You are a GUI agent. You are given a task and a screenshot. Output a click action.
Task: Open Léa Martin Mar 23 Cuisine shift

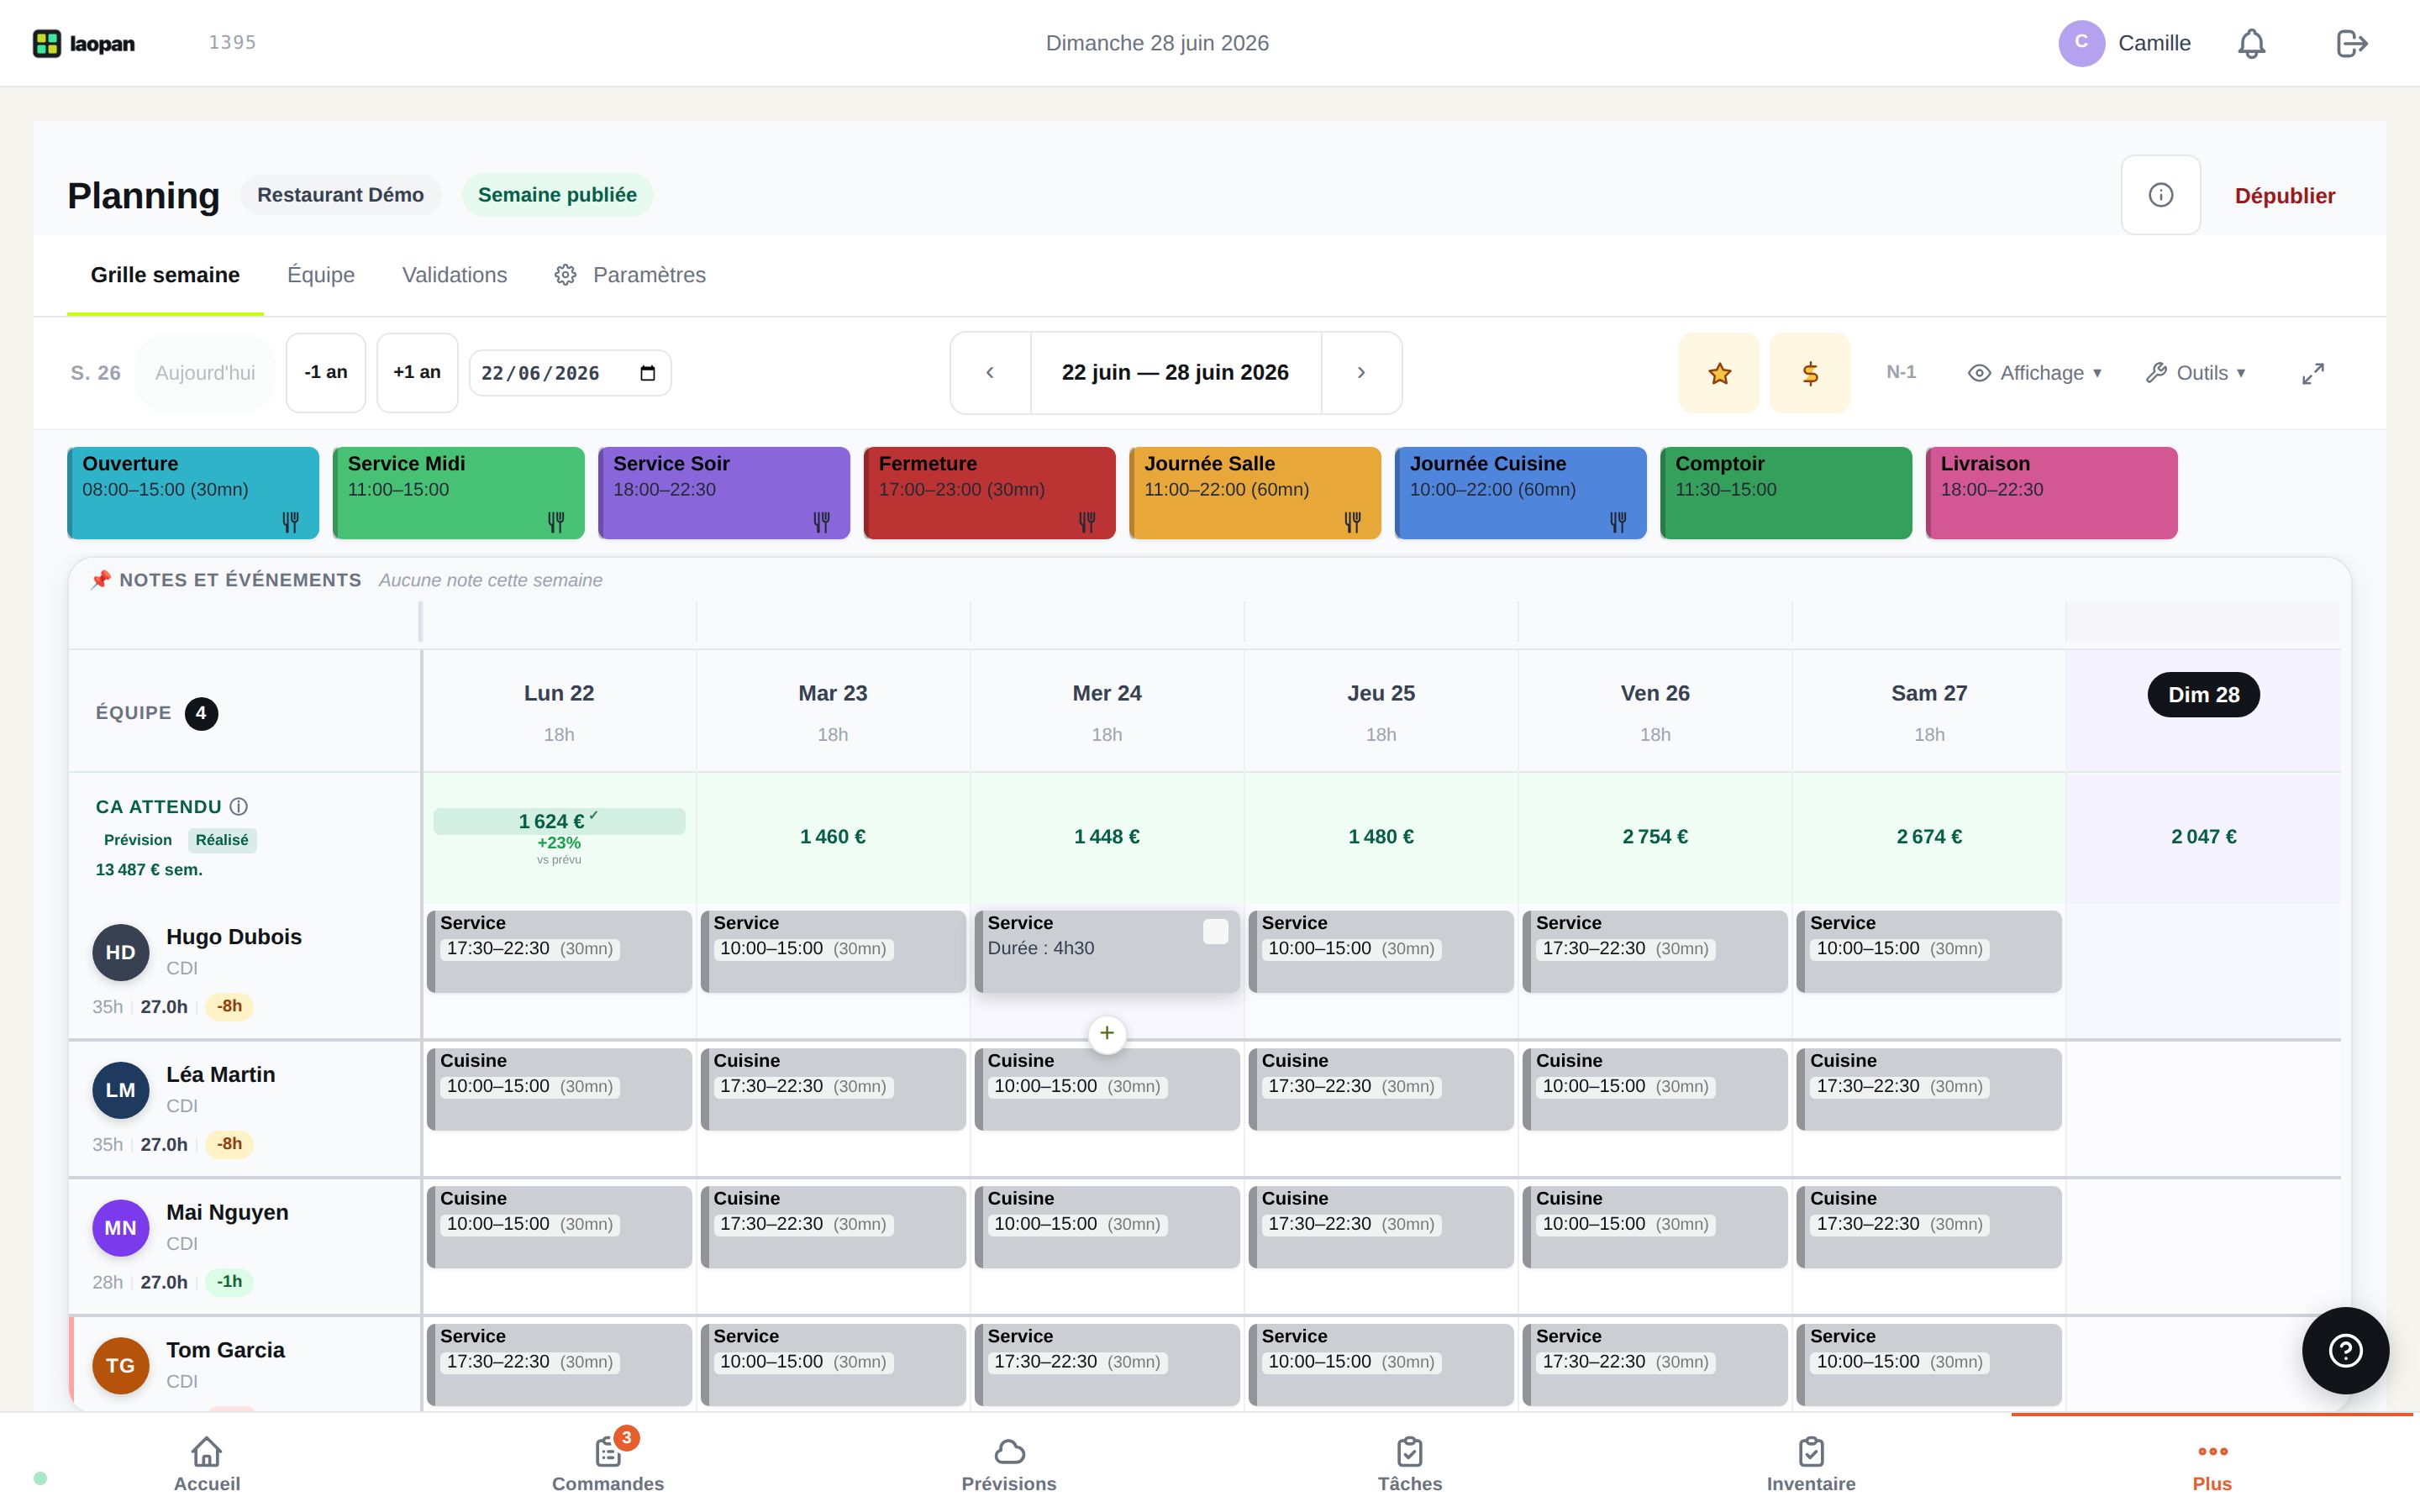pyautogui.click(x=833, y=1090)
